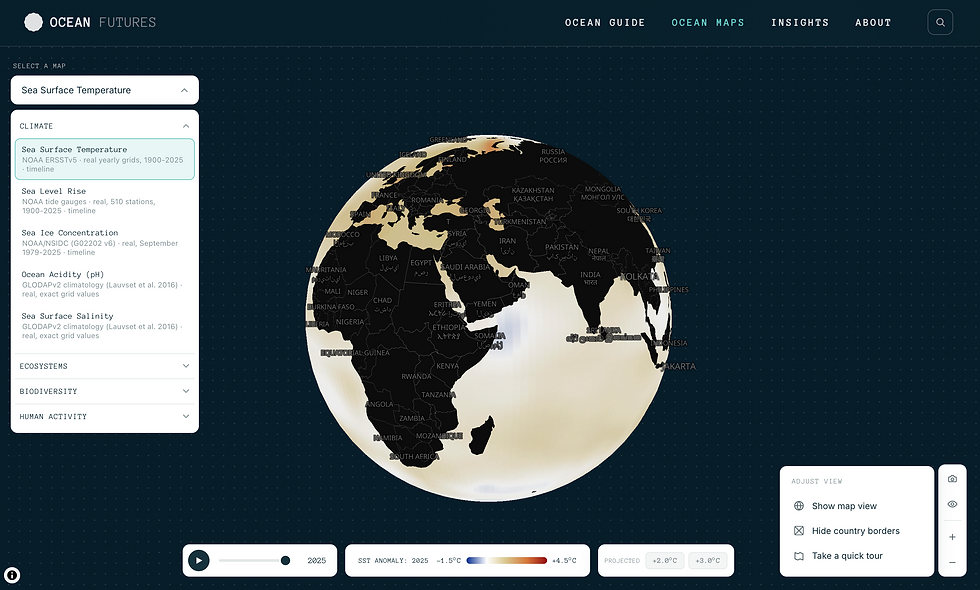Click the Ocean Futures logo circle

[x=33, y=22]
